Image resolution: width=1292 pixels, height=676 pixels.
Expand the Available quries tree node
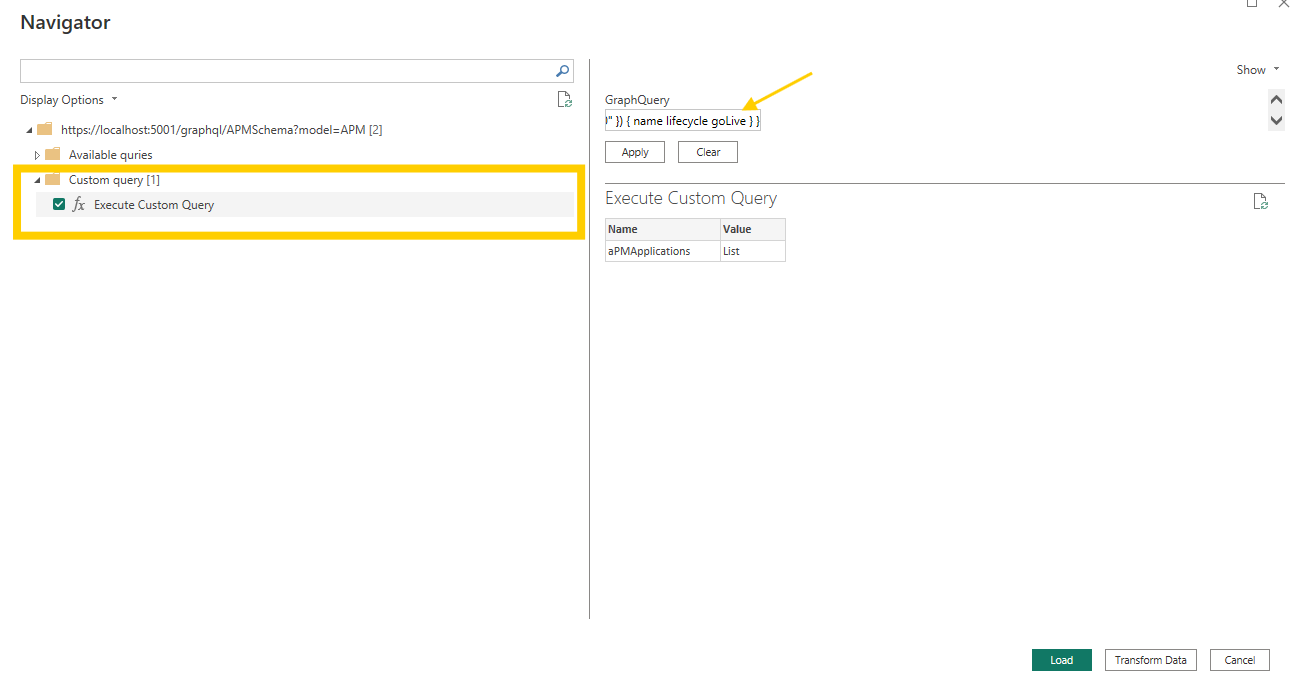pyautogui.click(x=37, y=154)
